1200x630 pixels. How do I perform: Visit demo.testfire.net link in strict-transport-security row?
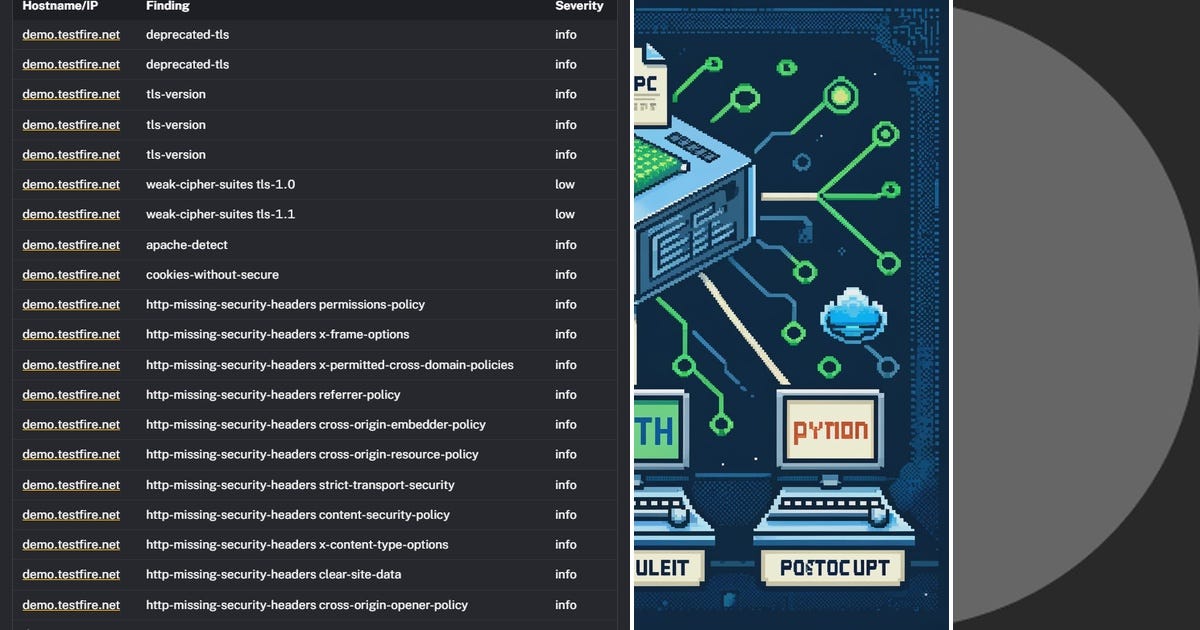[x=71, y=484]
